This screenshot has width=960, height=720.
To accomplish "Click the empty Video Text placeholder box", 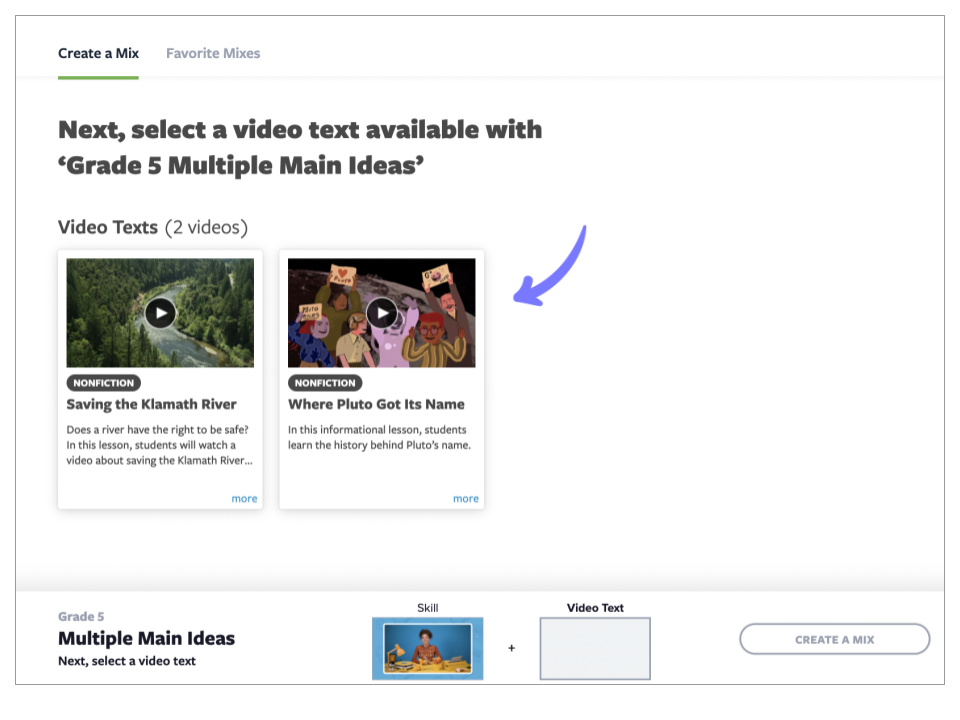I will 595,648.
